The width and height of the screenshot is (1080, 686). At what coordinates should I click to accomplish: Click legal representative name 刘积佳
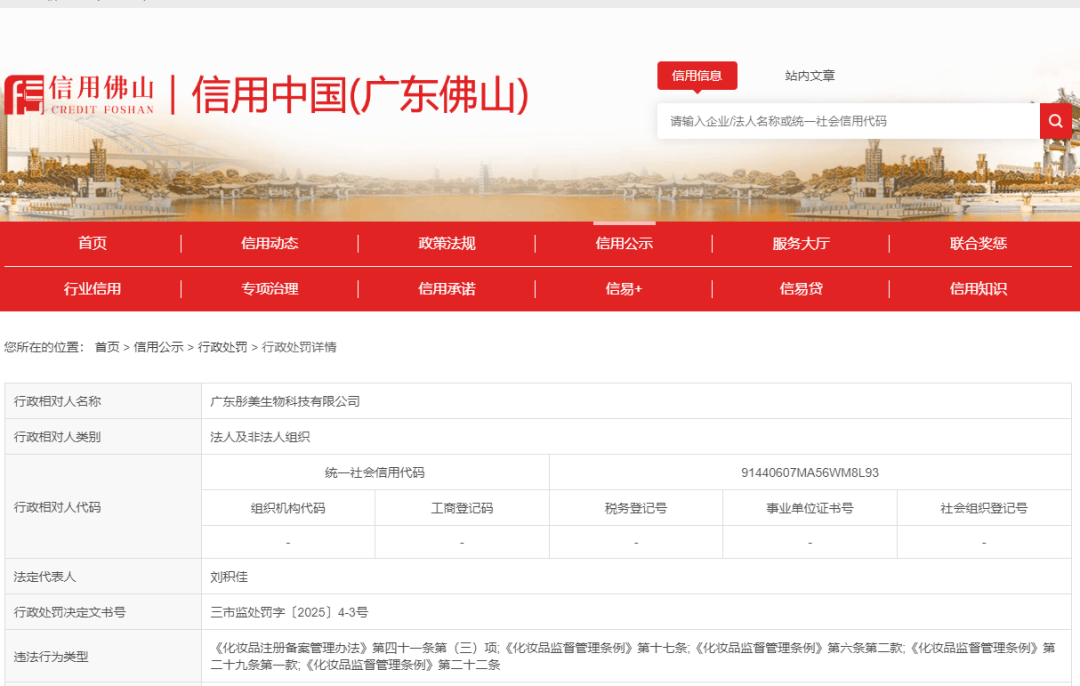point(229,577)
